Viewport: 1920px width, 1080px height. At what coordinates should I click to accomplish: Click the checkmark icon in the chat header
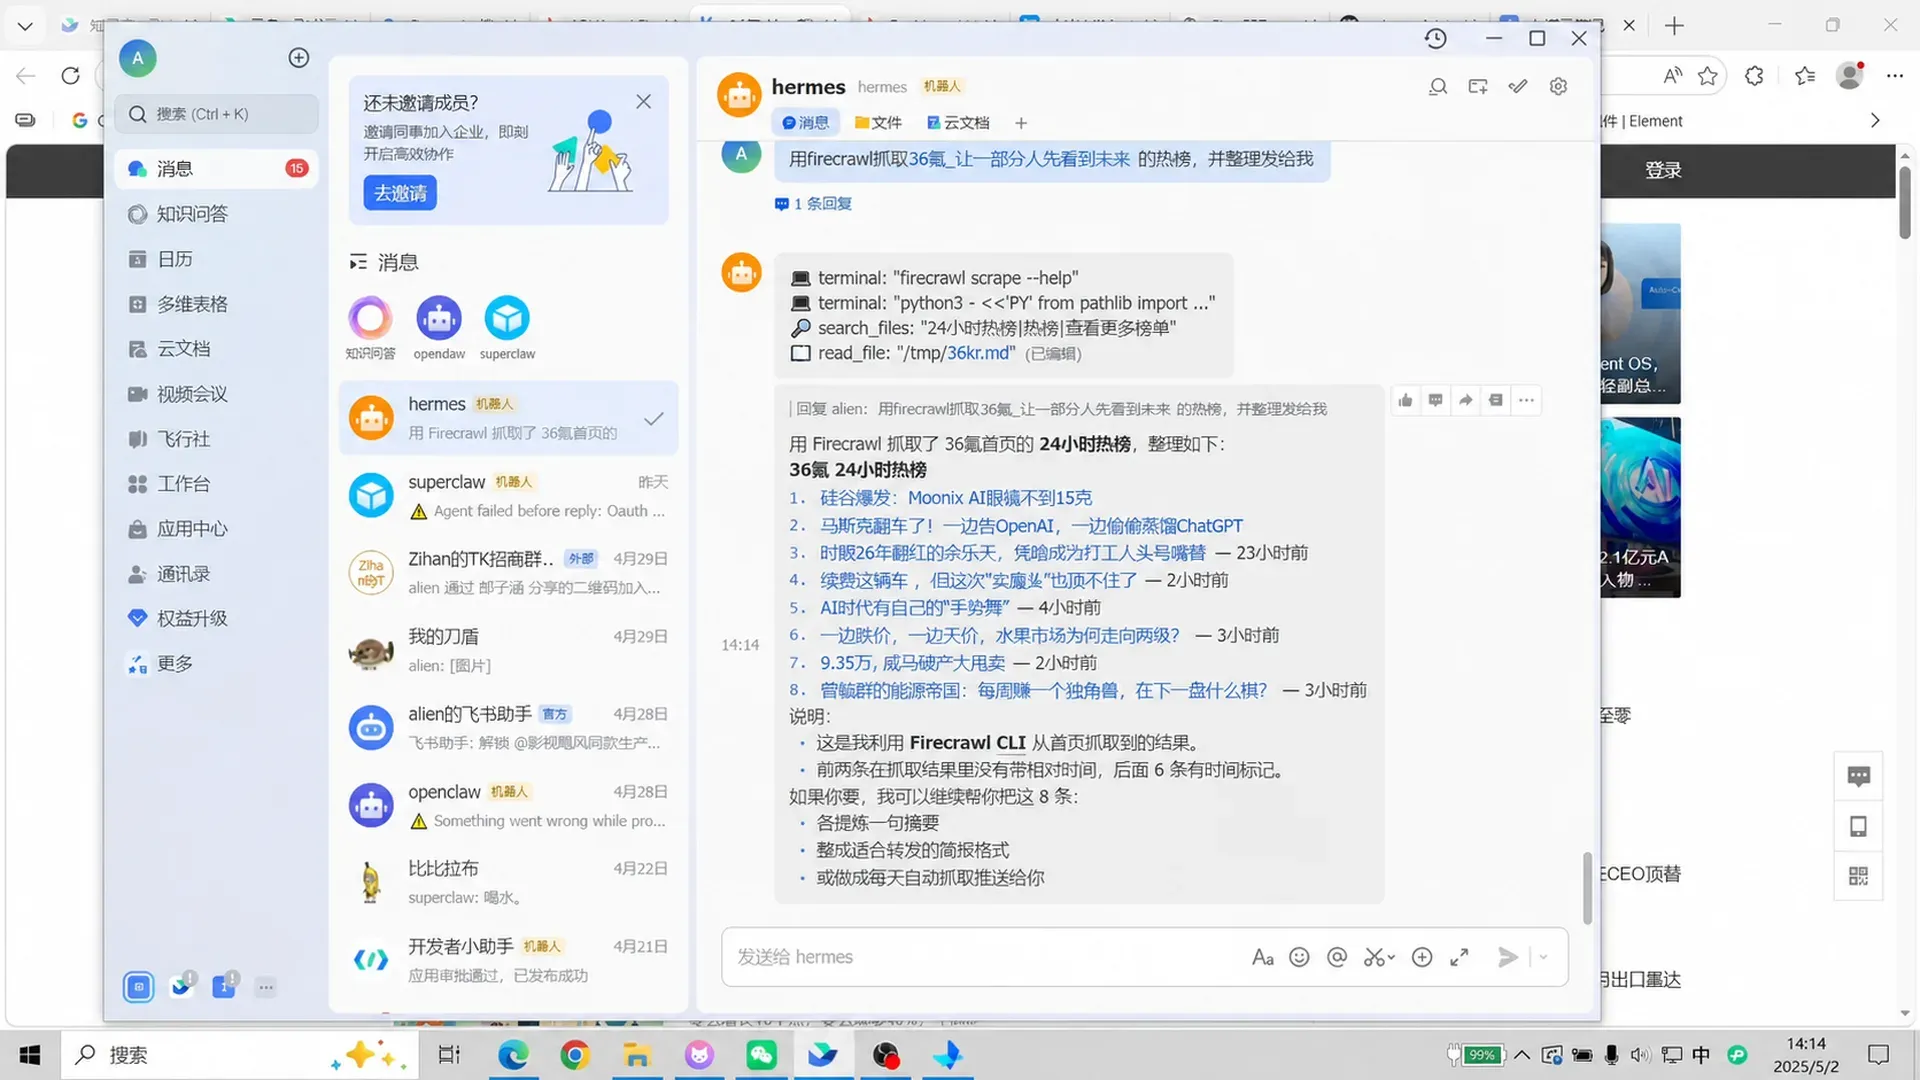tap(1518, 87)
